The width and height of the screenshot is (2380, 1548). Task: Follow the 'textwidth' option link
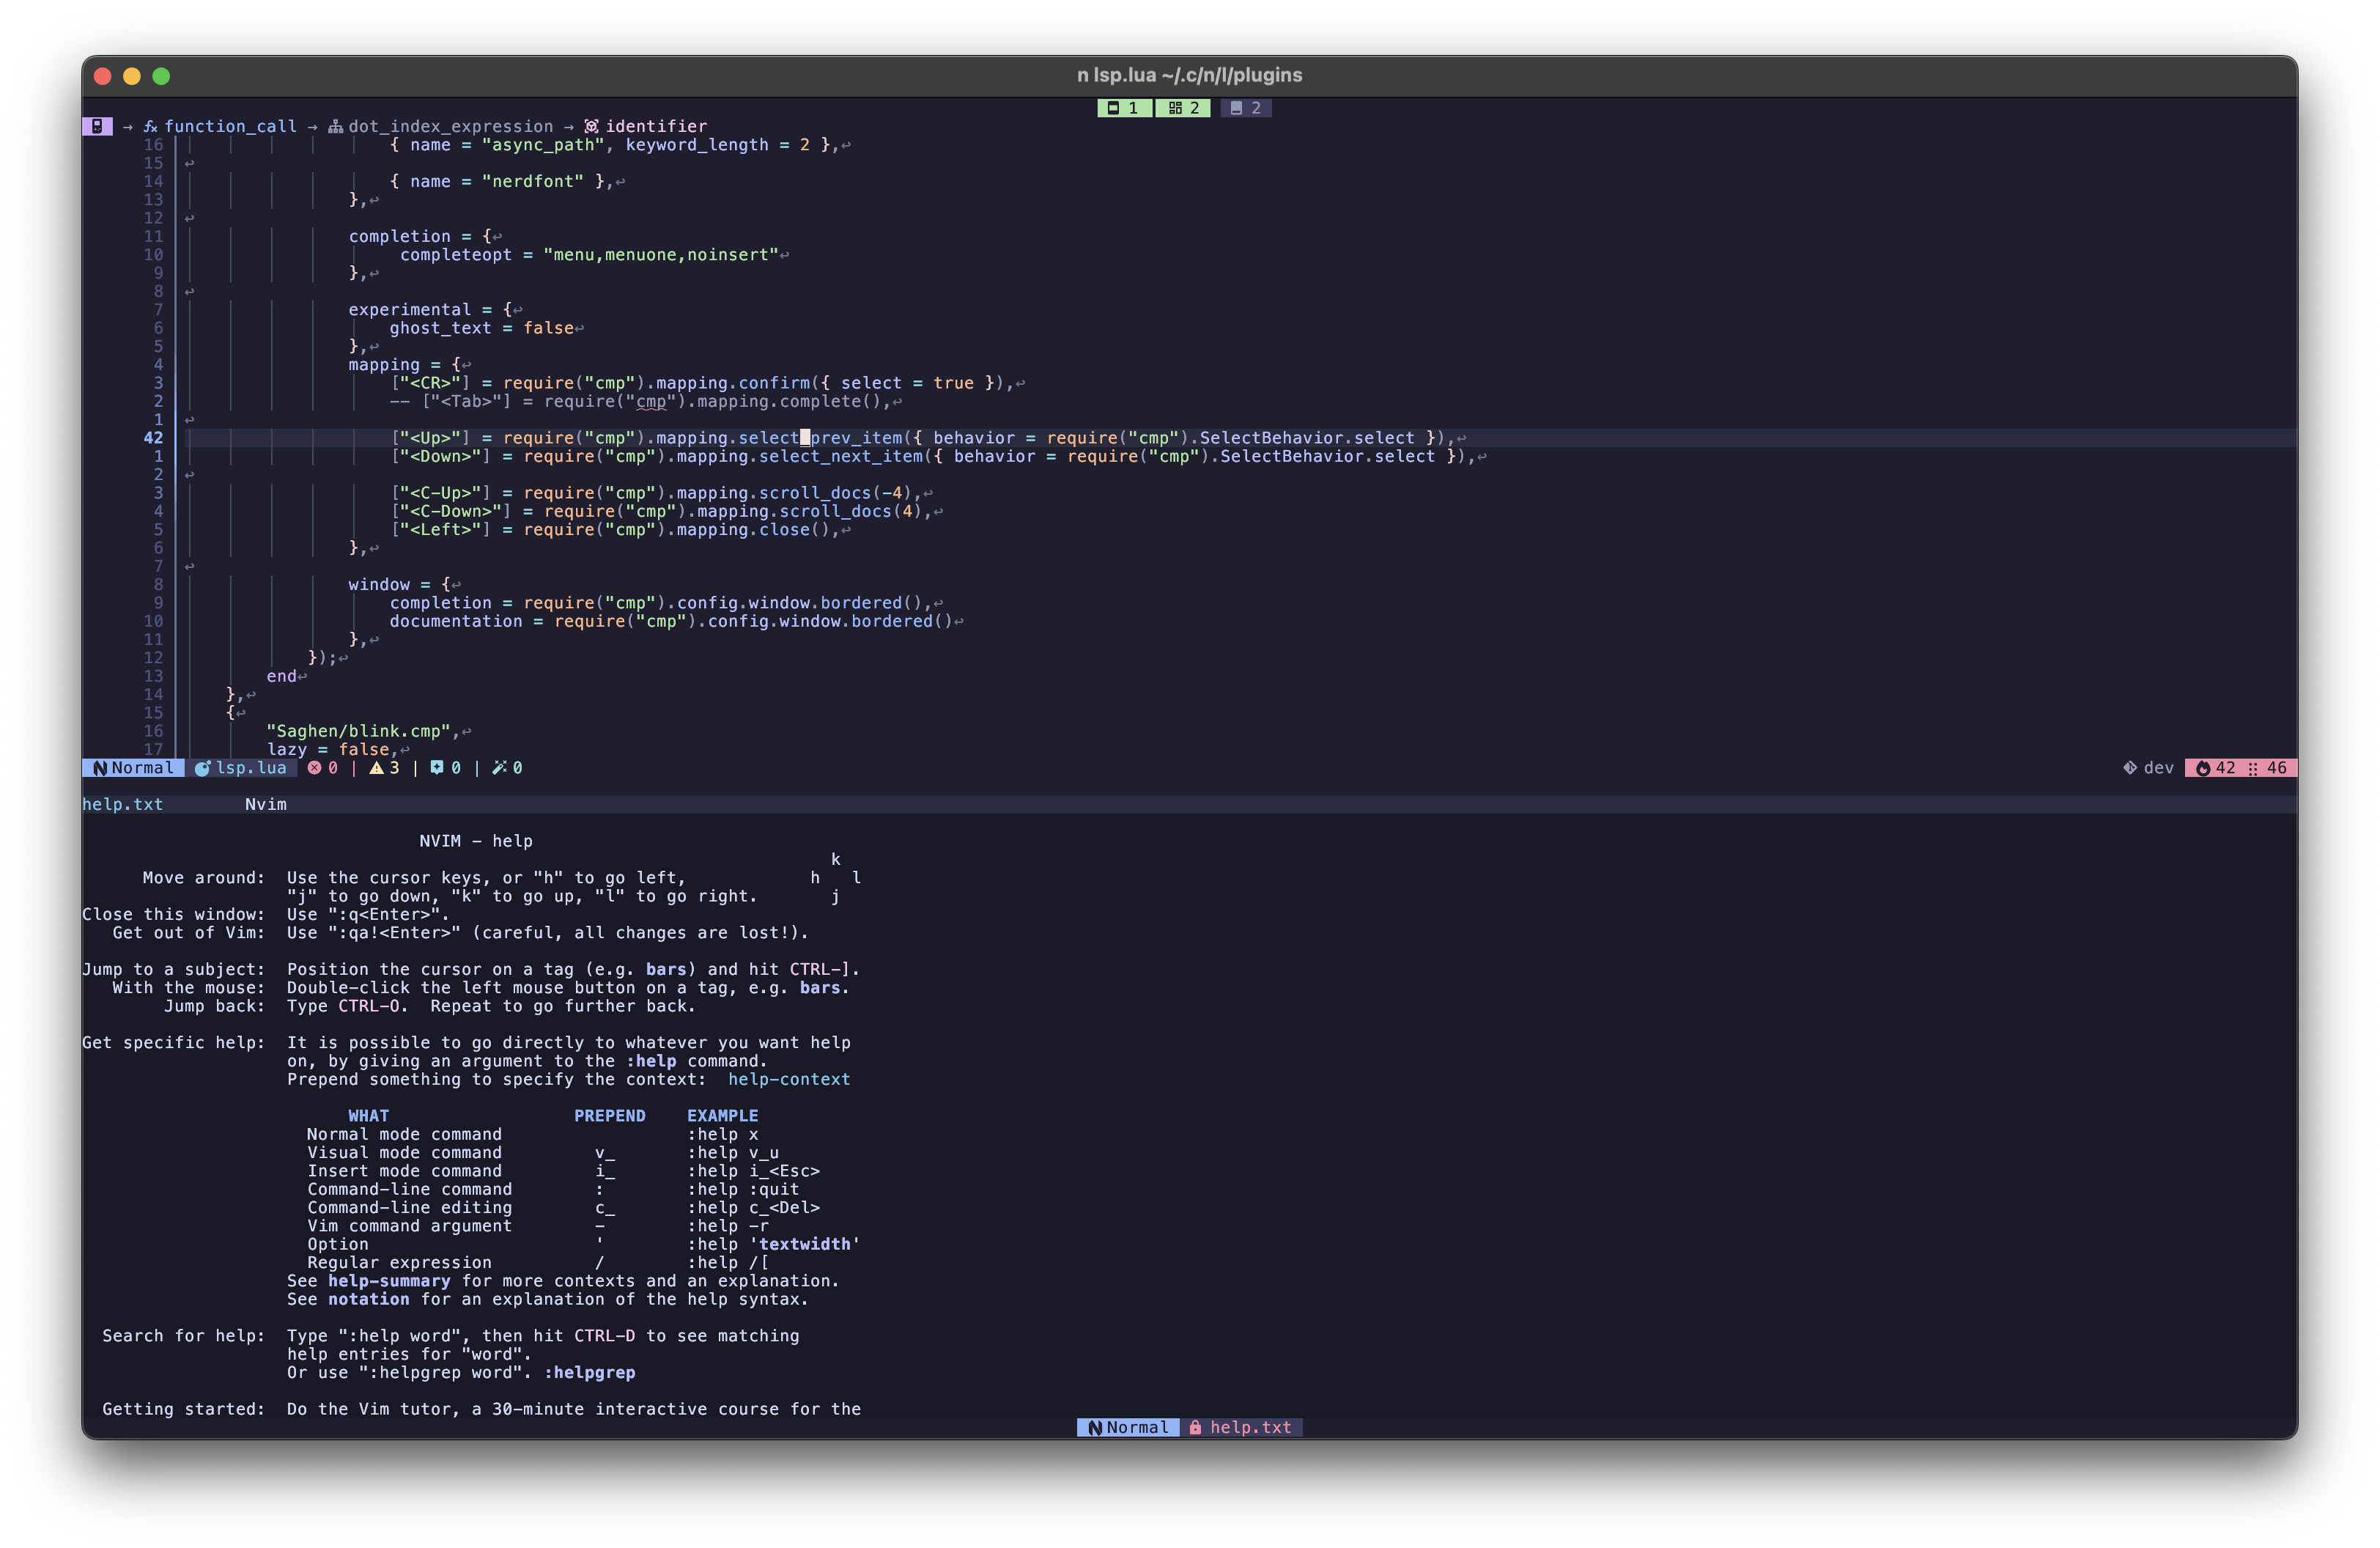[x=805, y=1244]
